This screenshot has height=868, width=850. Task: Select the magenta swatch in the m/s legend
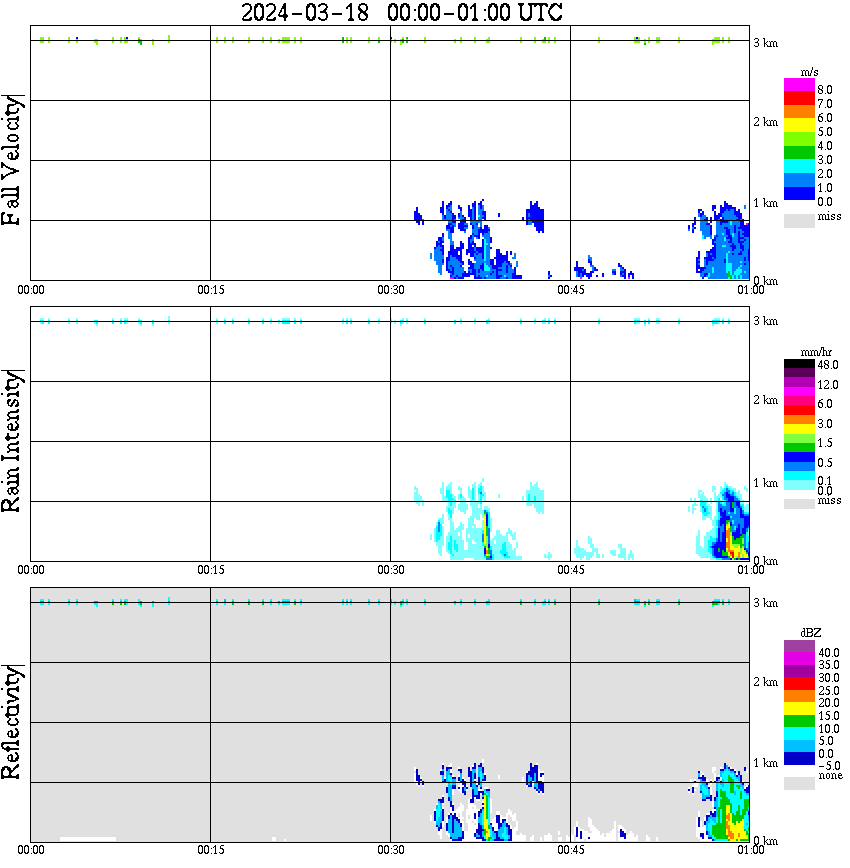(x=800, y=85)
